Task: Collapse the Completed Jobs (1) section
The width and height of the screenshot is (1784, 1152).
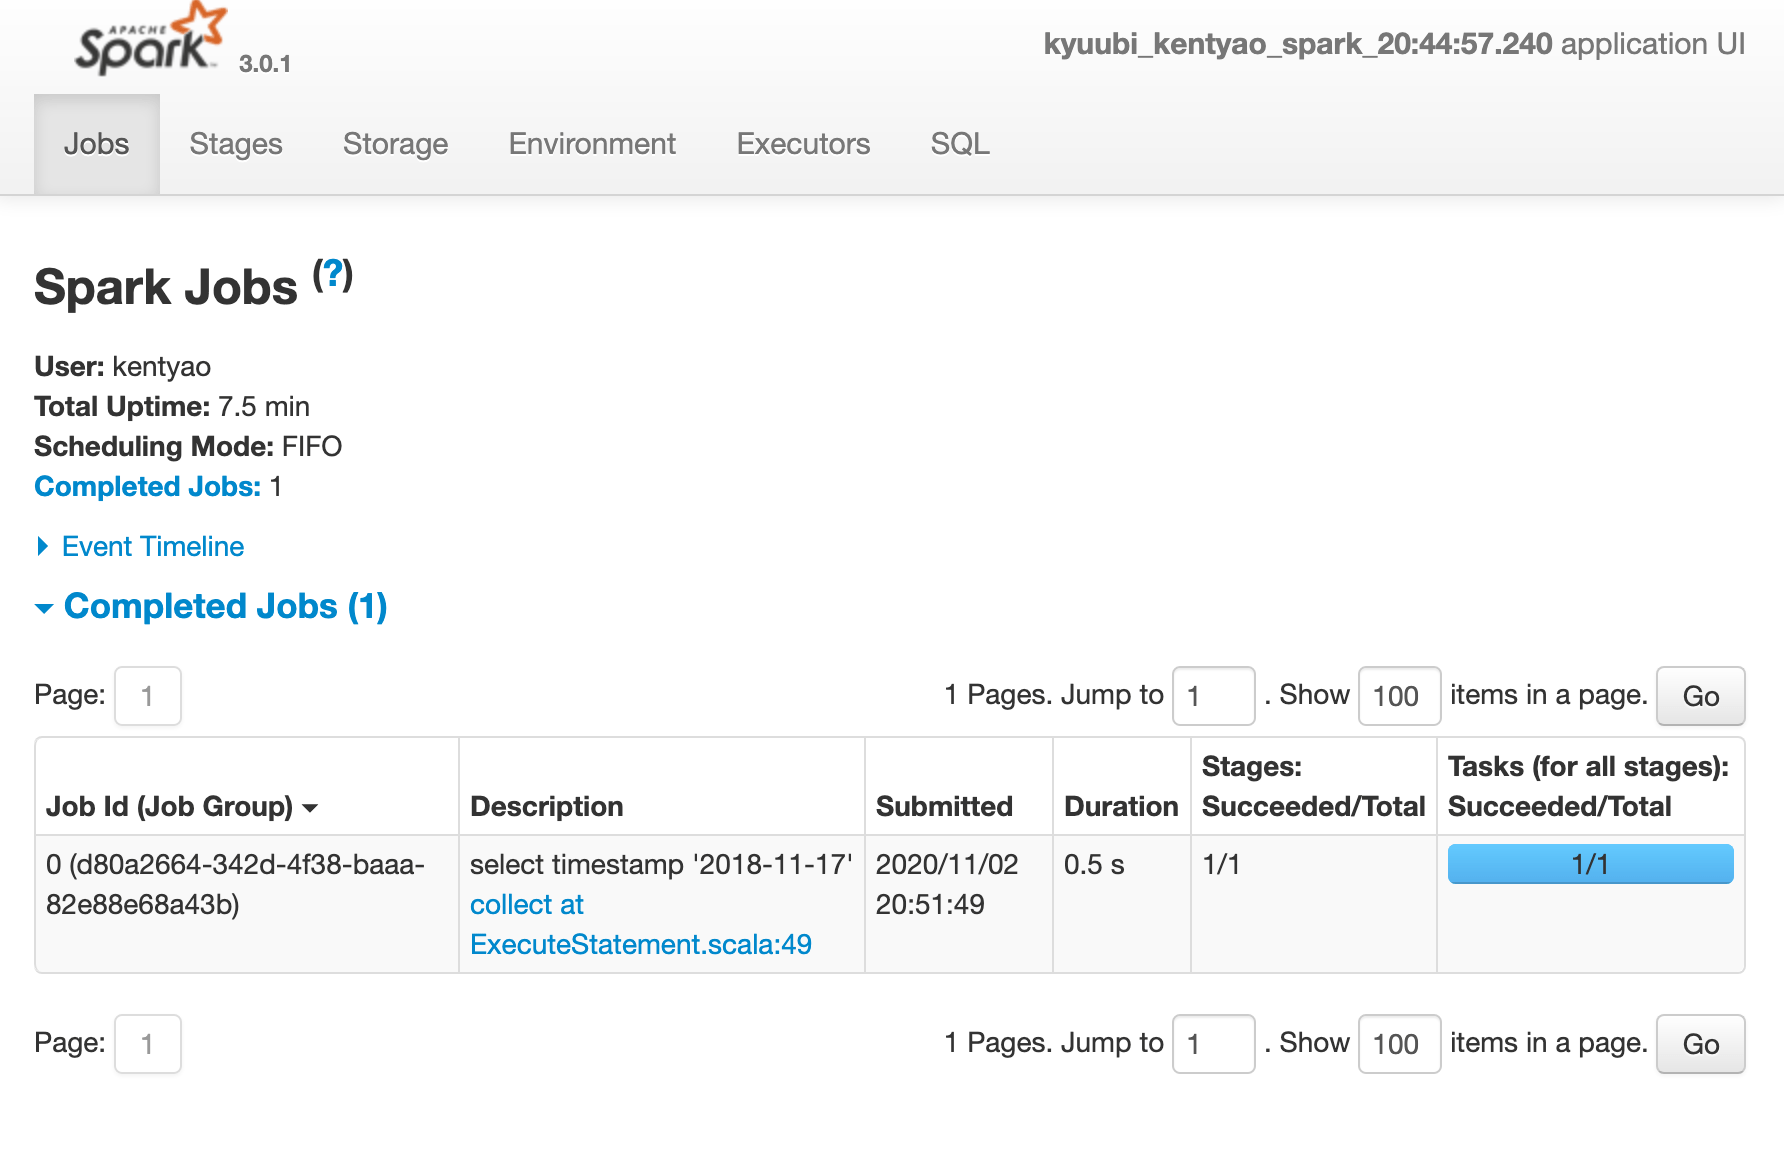Action: 224,606
